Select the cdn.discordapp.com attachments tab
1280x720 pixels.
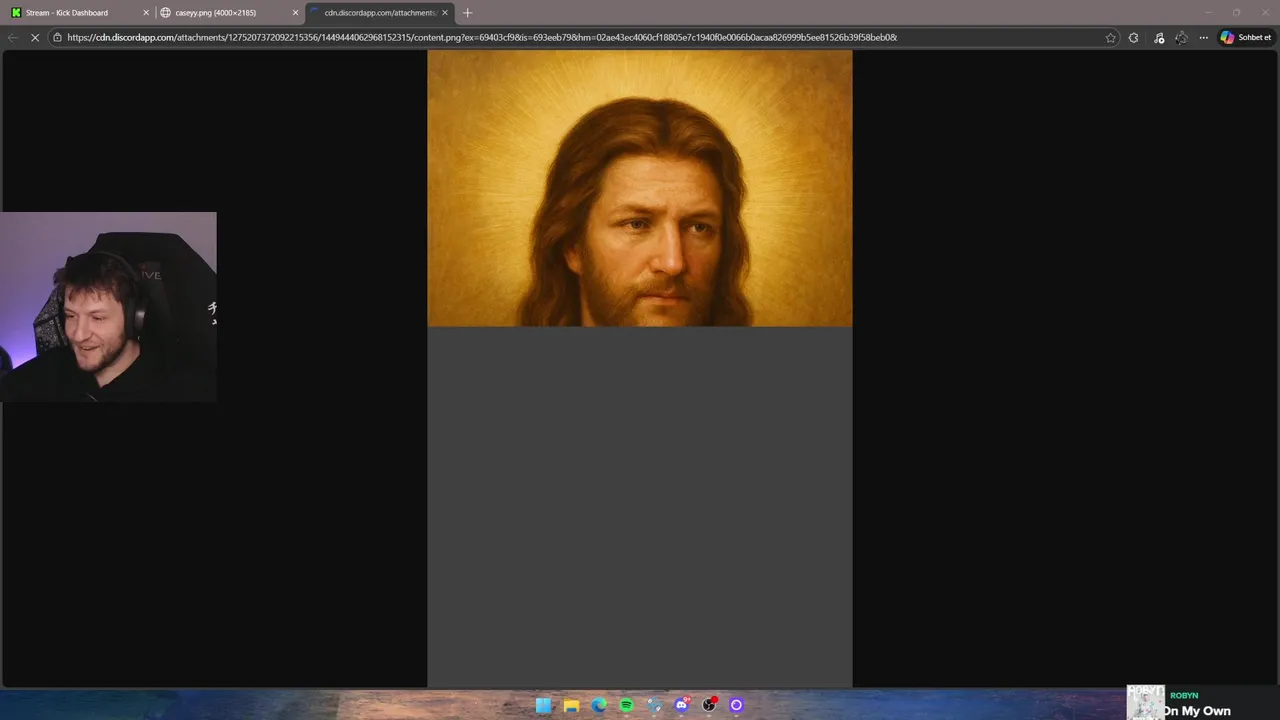click(x=378, y=13)
